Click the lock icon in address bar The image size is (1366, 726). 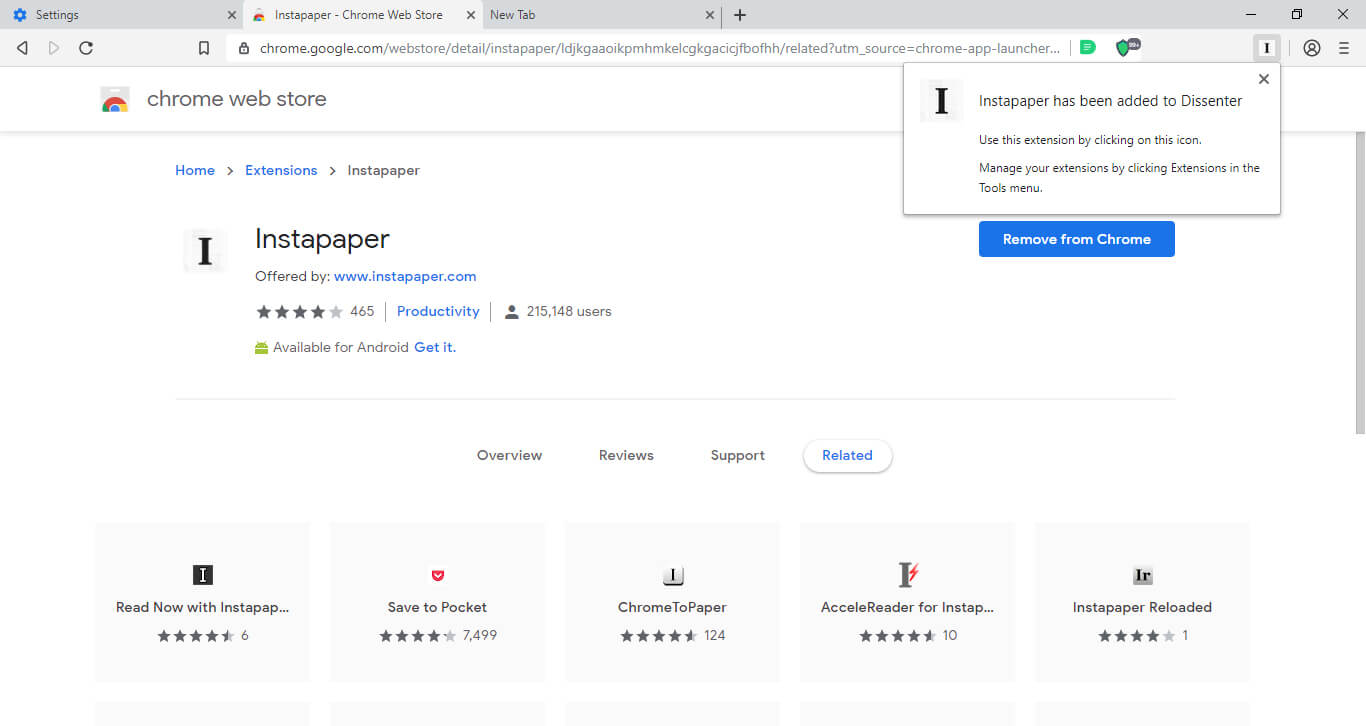pos(244,48)
